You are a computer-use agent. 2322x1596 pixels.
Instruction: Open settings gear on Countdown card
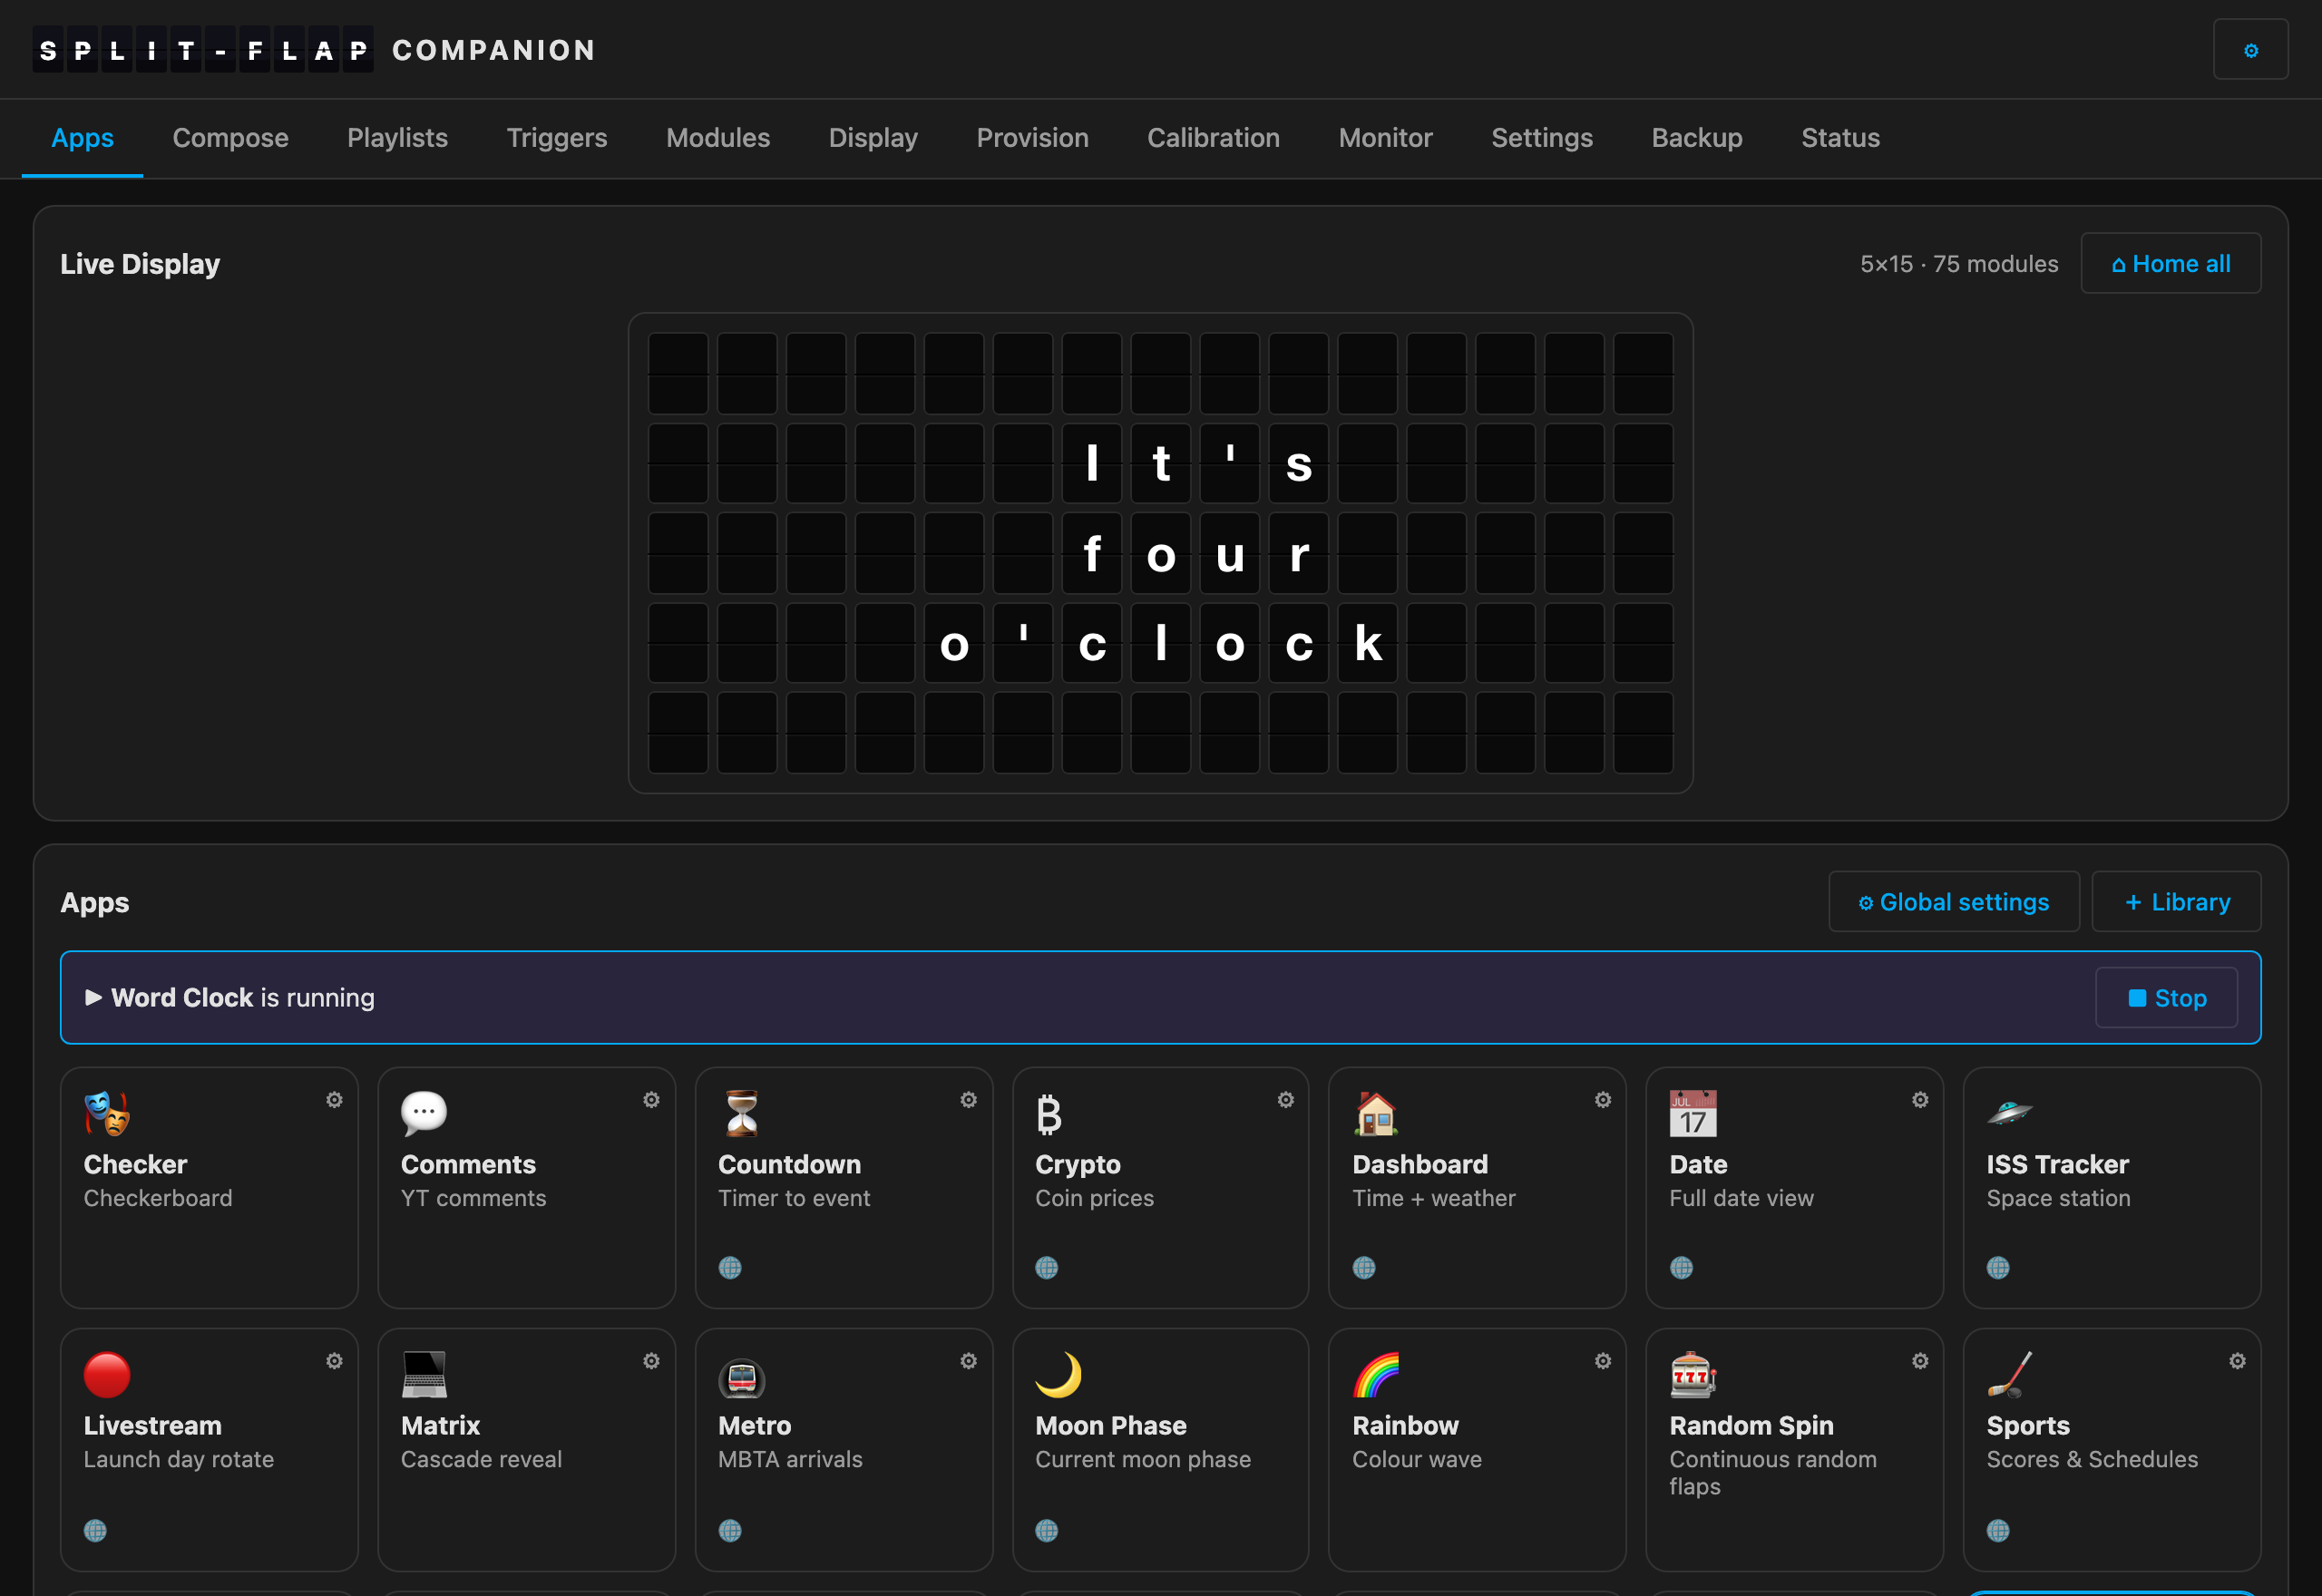coord(968,1100)
